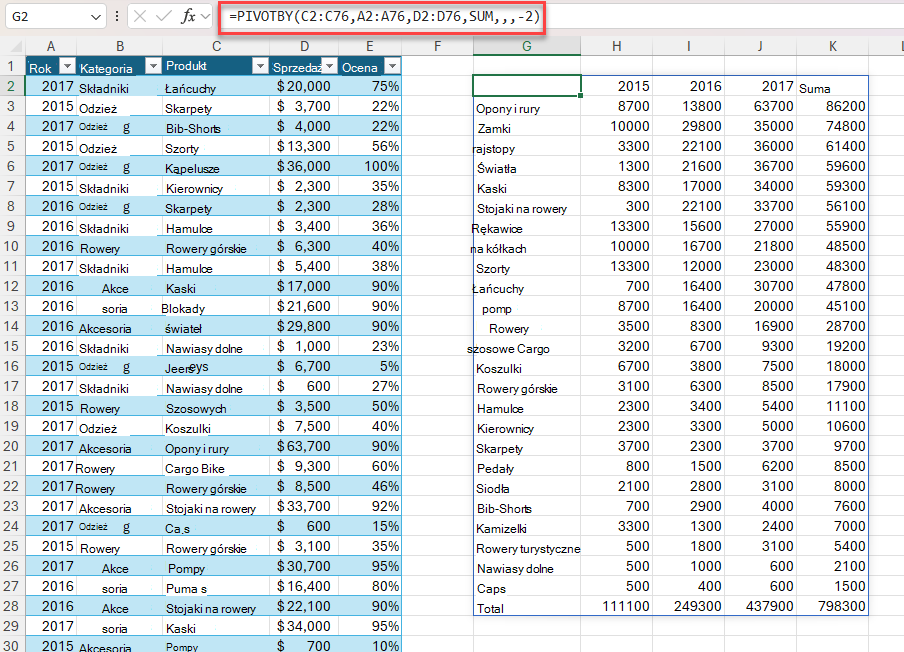Image resolution: width=904 pixels, height=652 pixels.
Task: Select column I header
Action: click(x=688, y=46)
